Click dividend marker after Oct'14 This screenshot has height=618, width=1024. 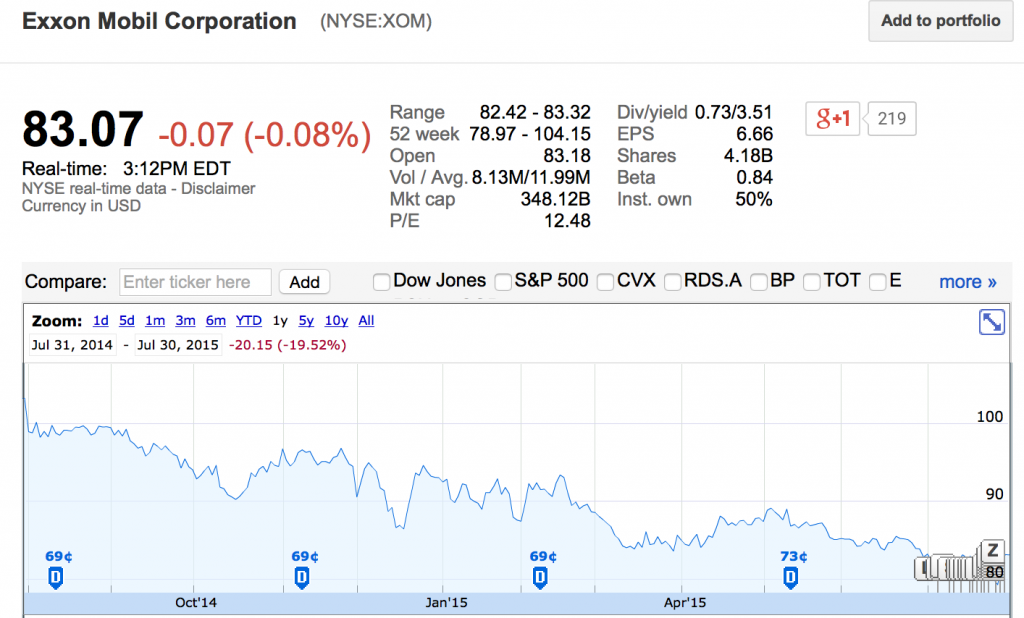(301, 576)
